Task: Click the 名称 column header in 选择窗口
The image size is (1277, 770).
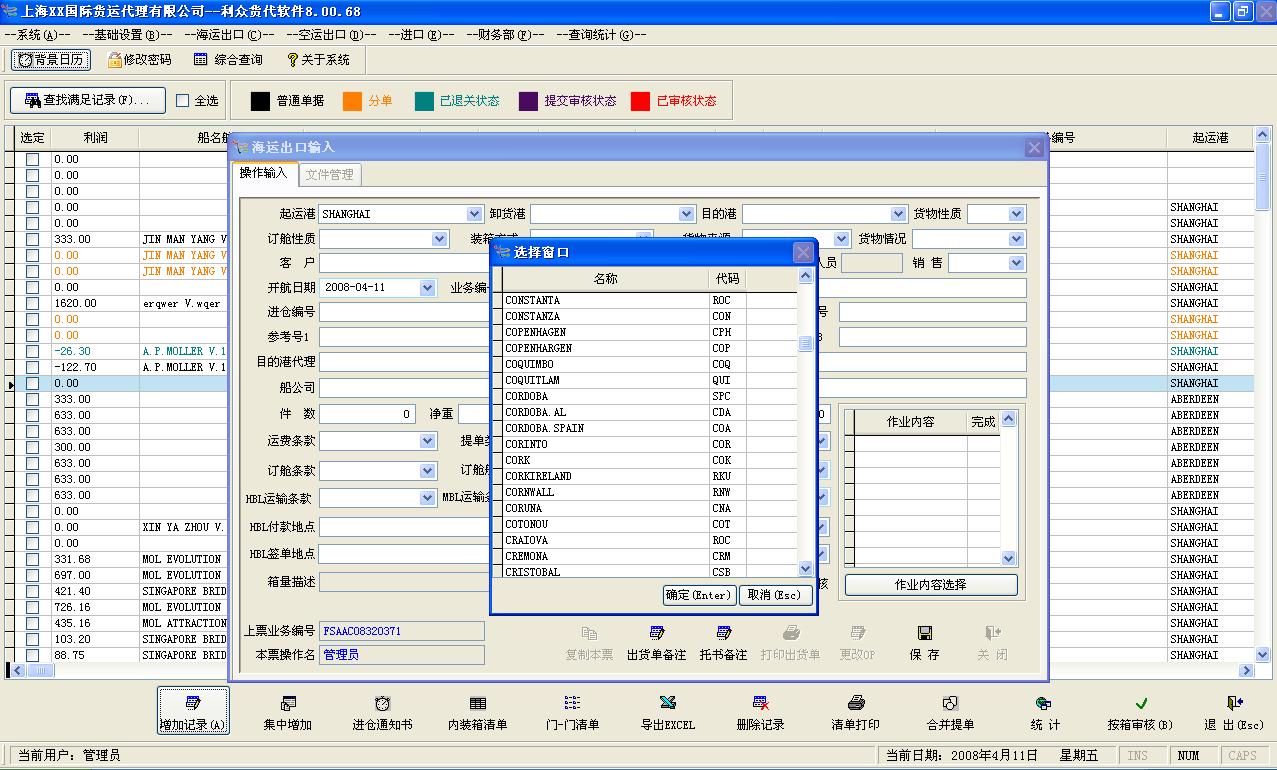Action: 606,279
